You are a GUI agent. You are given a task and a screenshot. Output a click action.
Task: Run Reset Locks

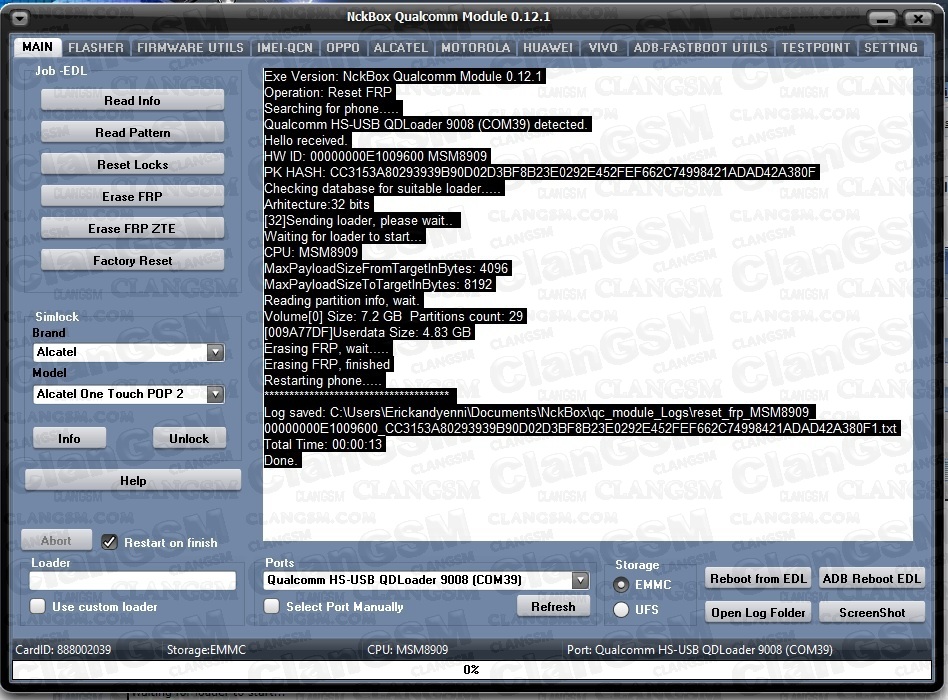132,164
